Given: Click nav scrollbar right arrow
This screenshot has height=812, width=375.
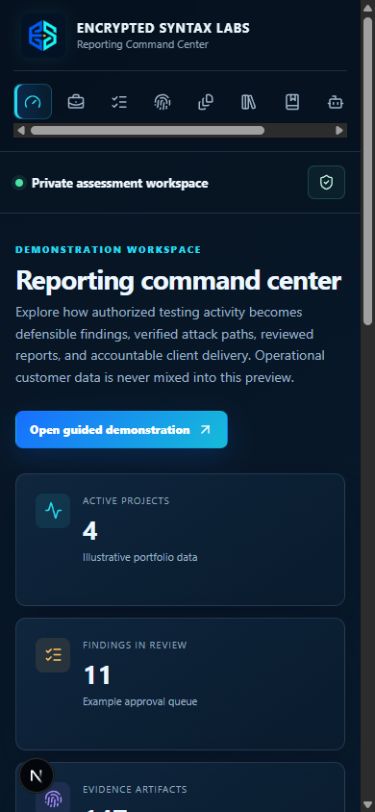Looking at the screenshot, I should click(340, 130).
